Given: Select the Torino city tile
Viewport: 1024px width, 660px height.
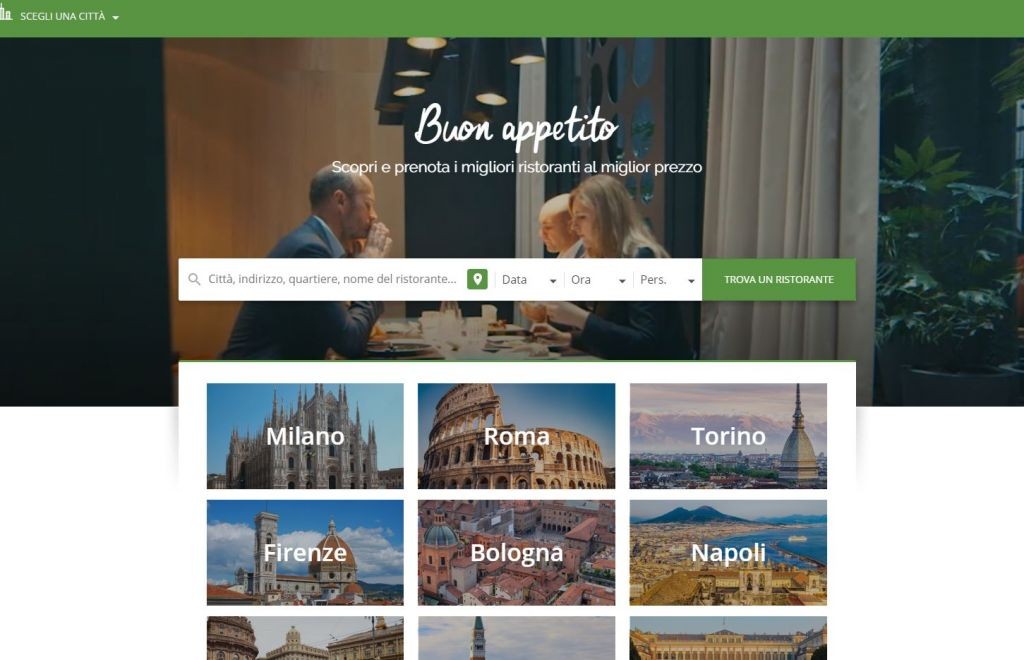Looking at the screenshot, I should (728, 436).
